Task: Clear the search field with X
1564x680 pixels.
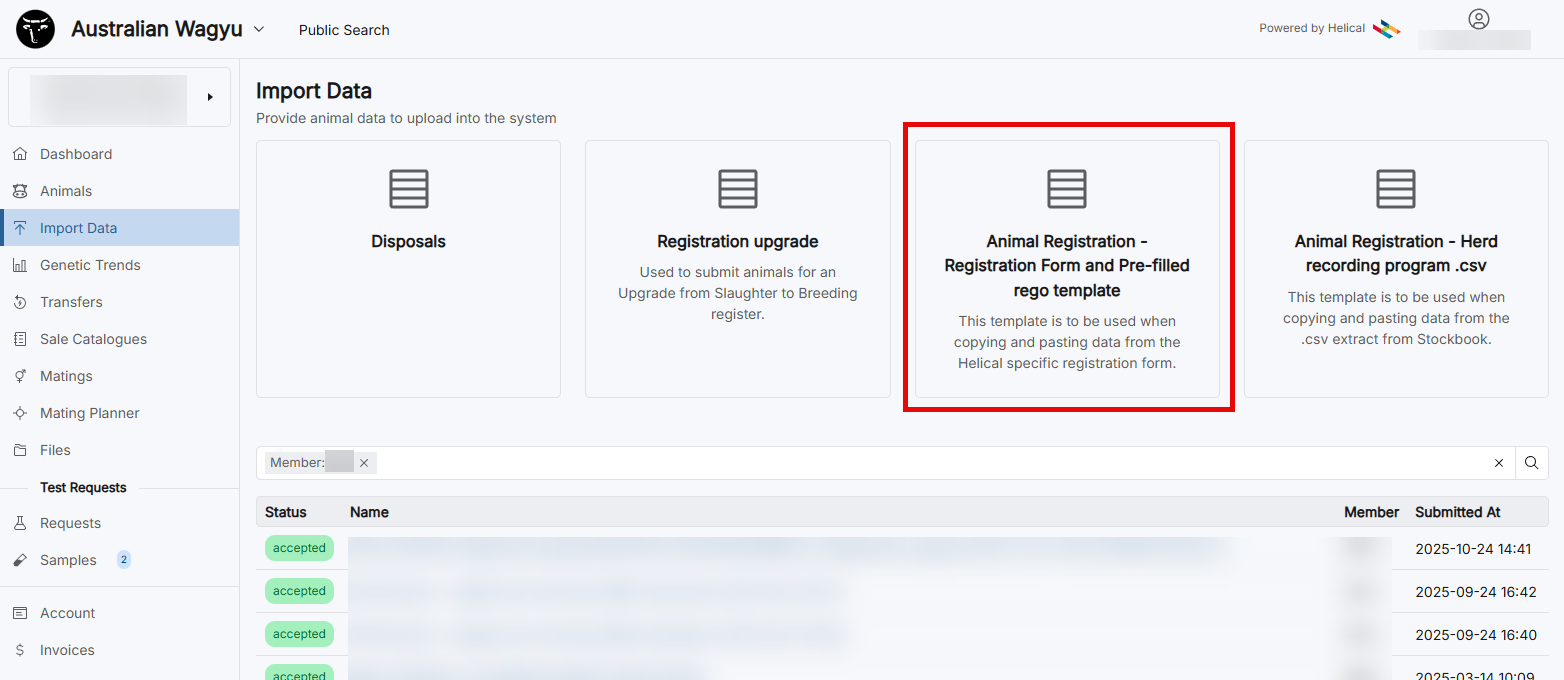Action: 1498,463
